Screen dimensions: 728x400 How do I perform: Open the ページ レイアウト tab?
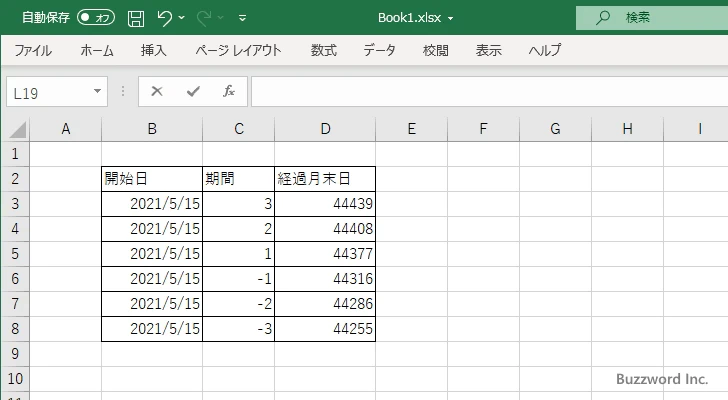coord(238,50)
